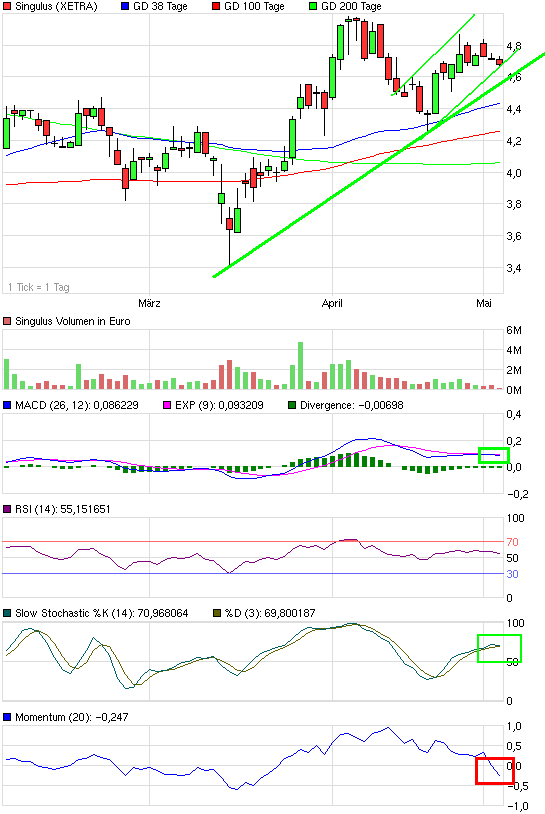
Task: Click the 4,4 price axis value
Action: (x=514, y=109)
